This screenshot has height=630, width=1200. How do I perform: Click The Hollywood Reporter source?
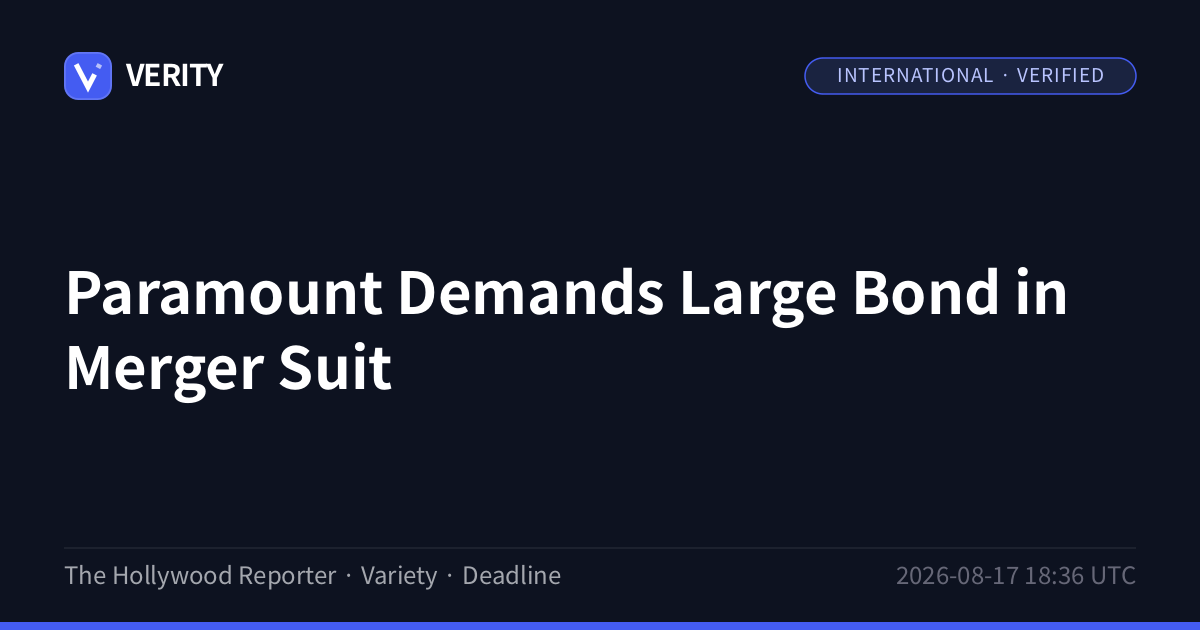(200, 576)
